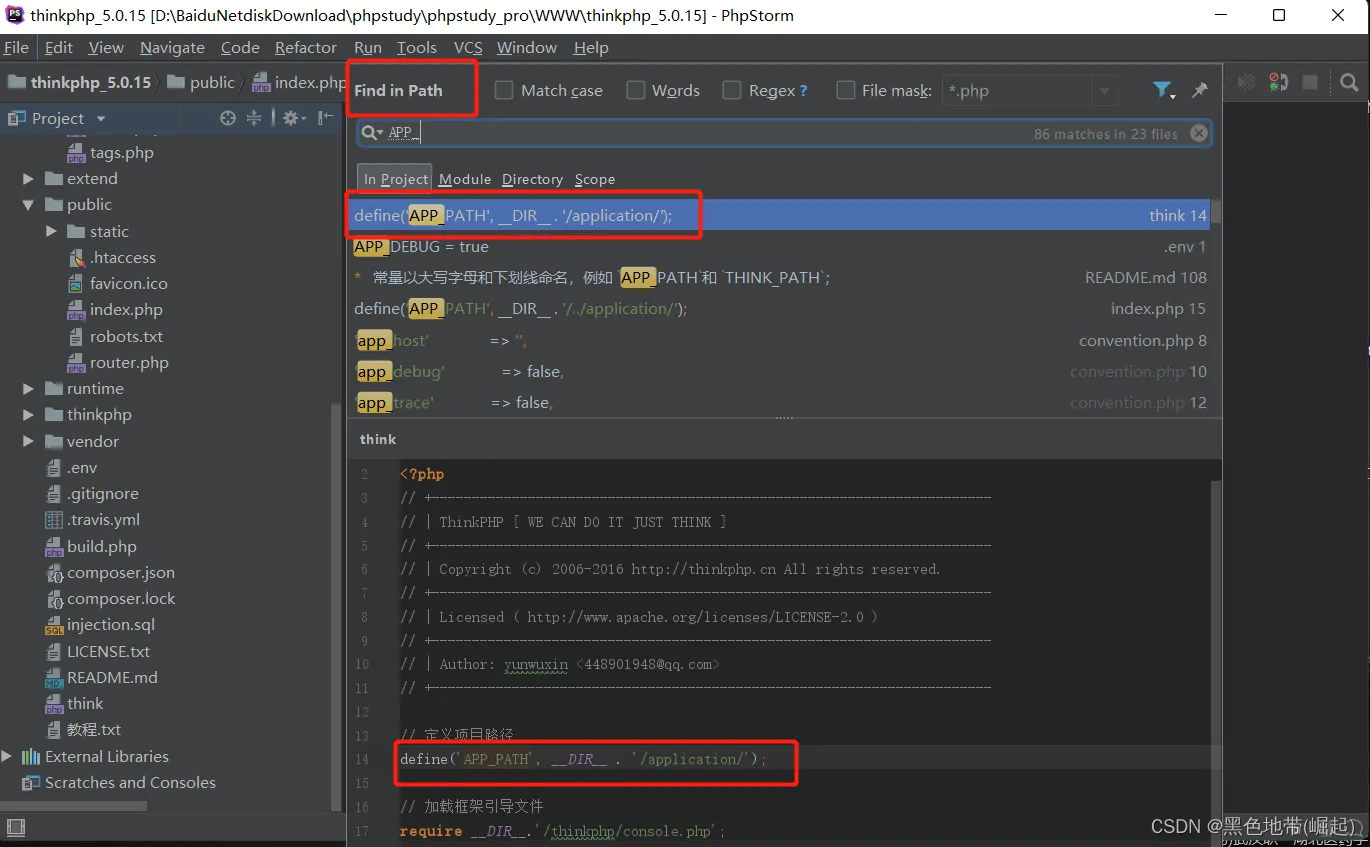Open the search history magnifier icon
1370x847 pixels.
(x=371, y=133)
